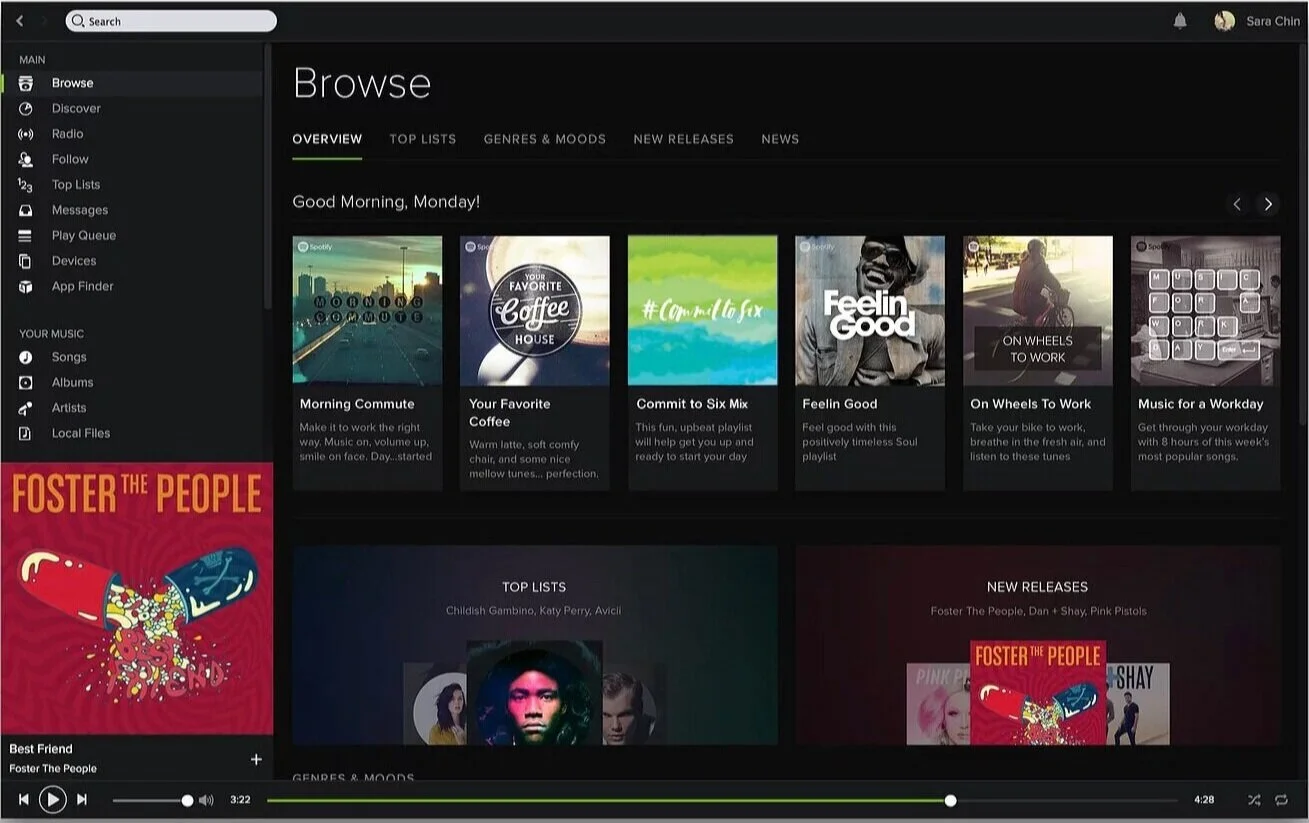Open Sara Chin profile avatar
1309x823 pixels.
click(x=1224, y=21)
